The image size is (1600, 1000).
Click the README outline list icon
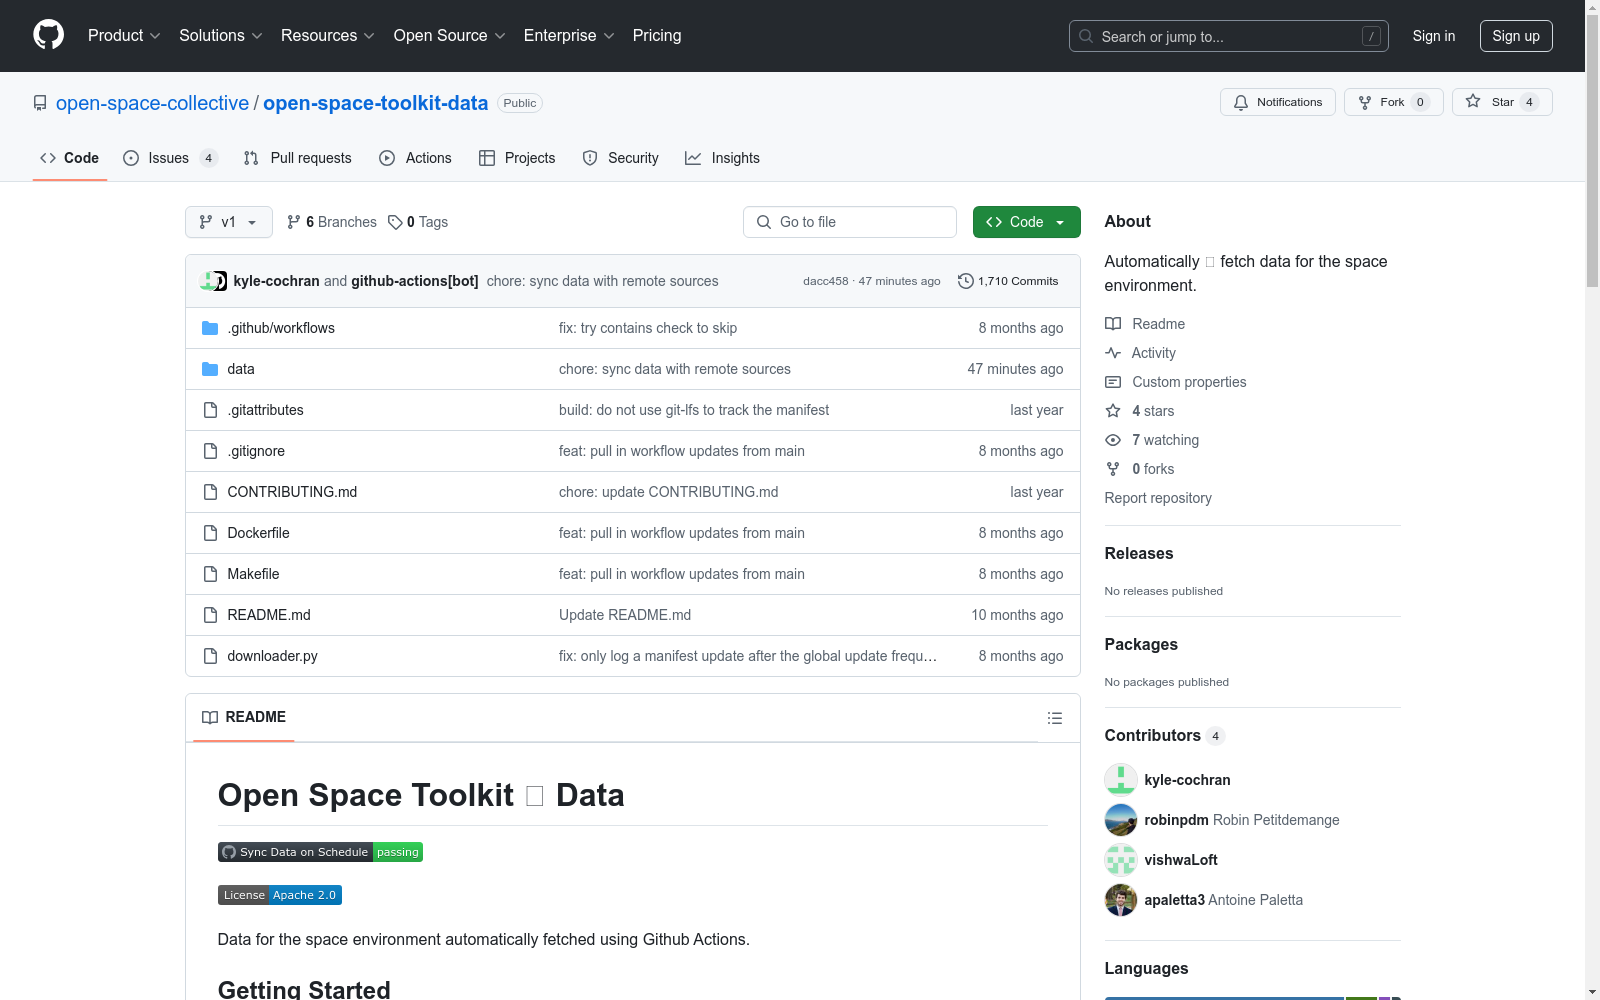click(1054, 718)
